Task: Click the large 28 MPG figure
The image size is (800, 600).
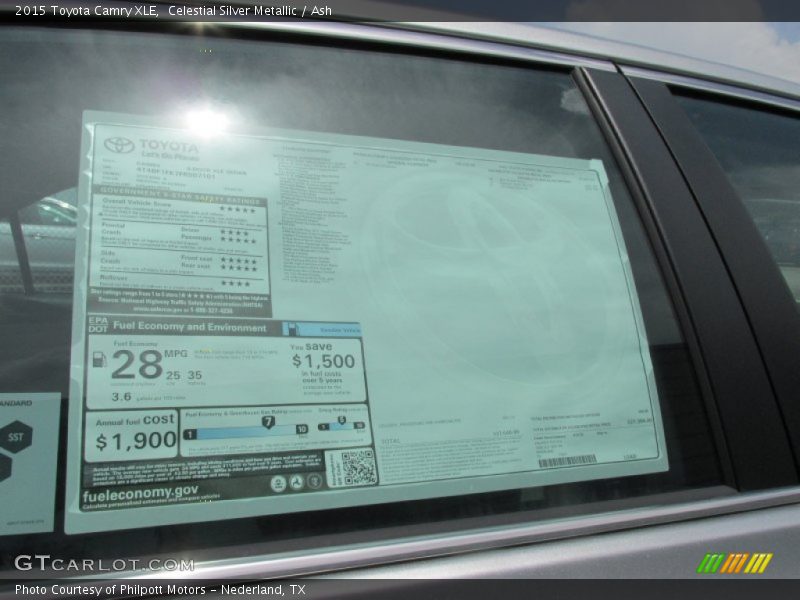Action: (137, 364)
